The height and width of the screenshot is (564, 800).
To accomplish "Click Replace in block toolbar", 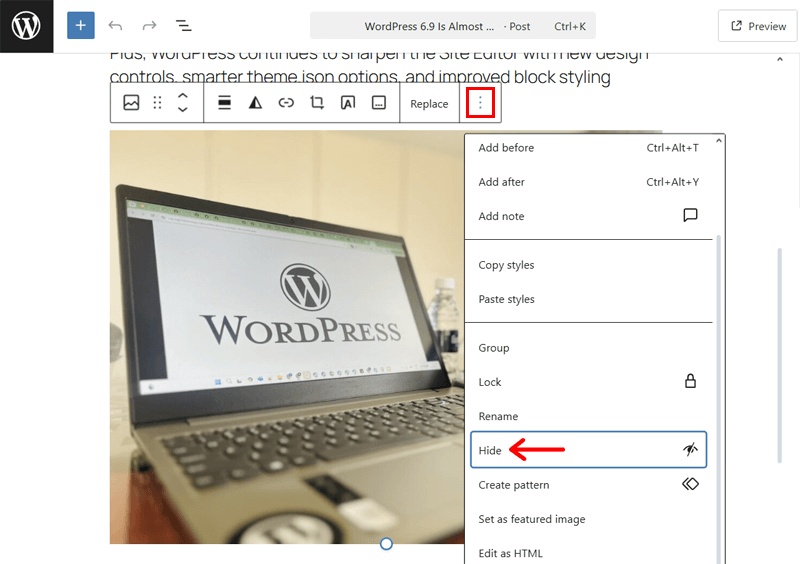I will [x=429, y=104].
